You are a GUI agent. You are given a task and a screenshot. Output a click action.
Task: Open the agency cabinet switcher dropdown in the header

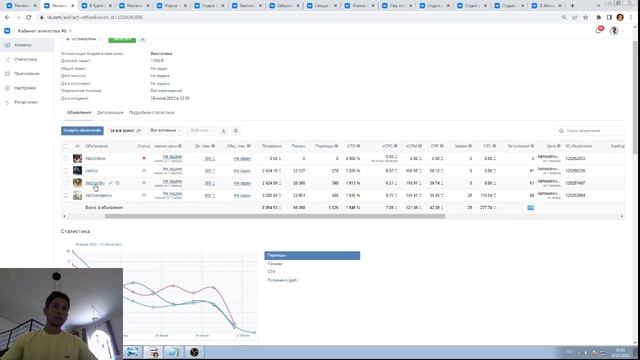click(44, 31)
